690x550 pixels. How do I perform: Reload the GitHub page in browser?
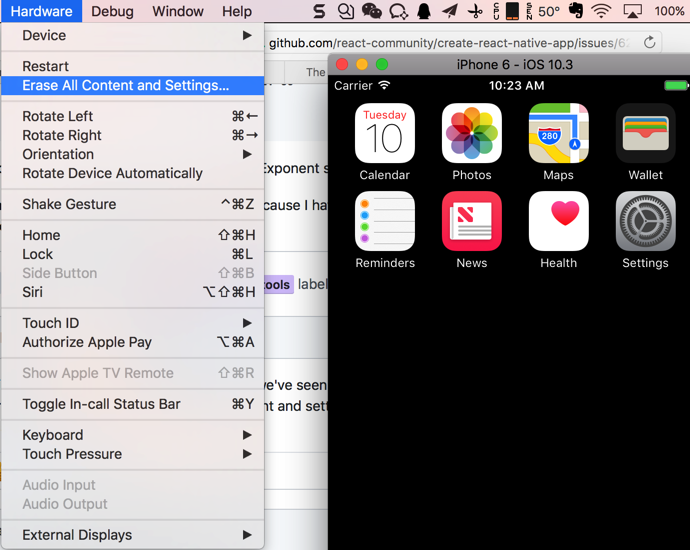point(650,43)
